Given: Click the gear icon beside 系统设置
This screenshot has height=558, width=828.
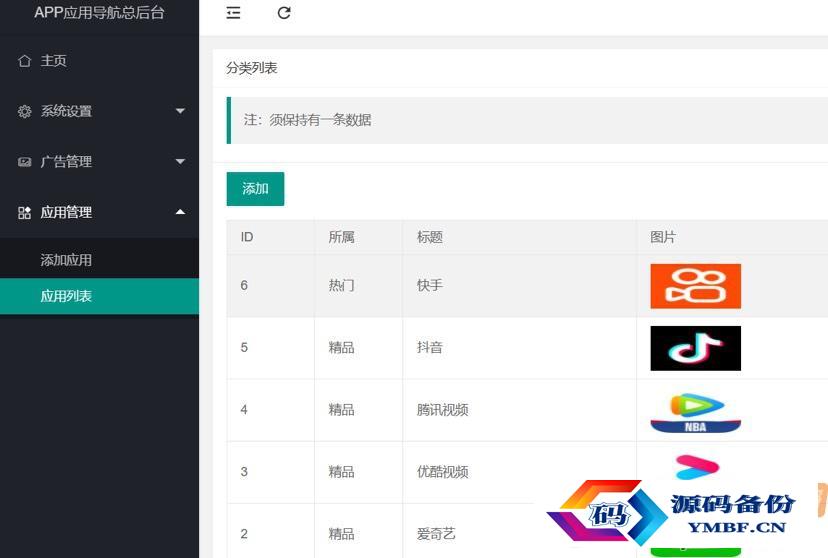Looking at the screenshot, I should tap(24, 111).
